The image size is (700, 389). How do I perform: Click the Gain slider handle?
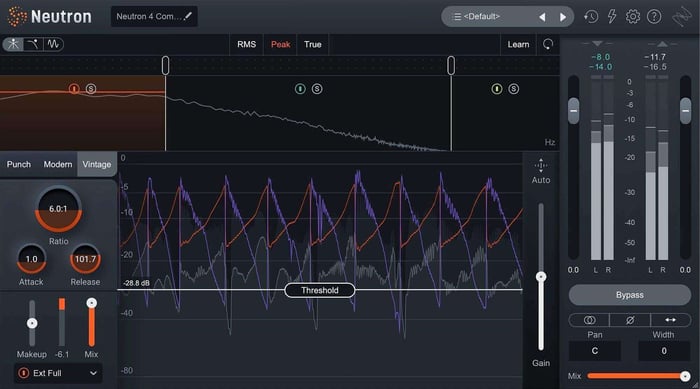[541, 277]
